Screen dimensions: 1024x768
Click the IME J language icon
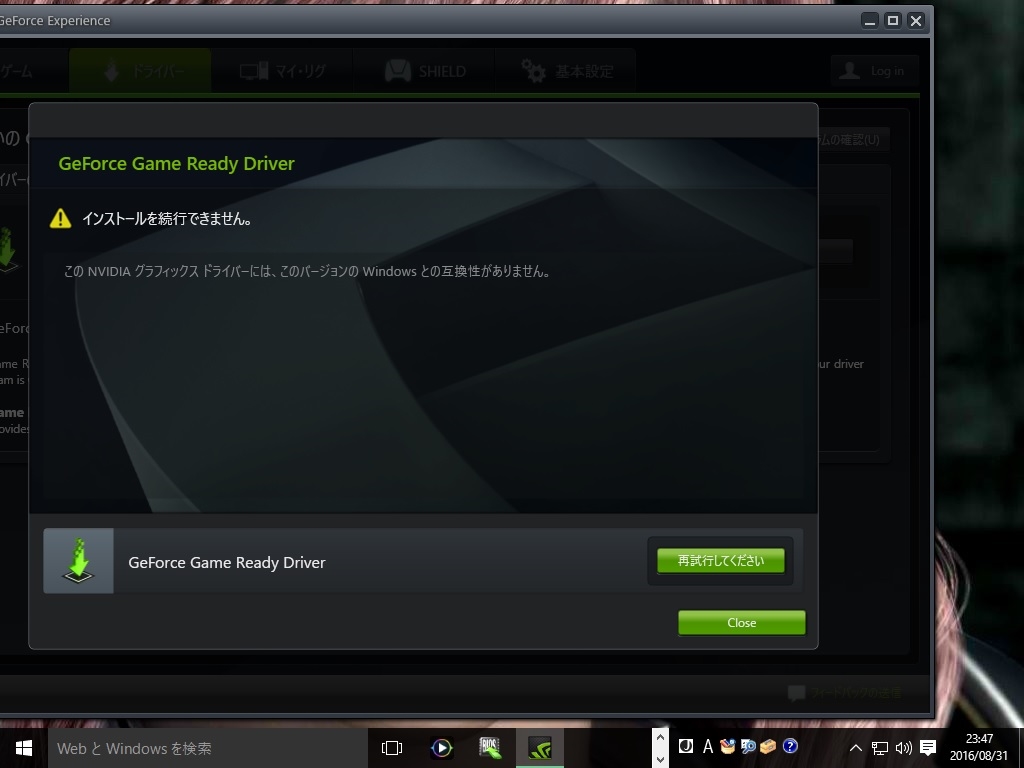pyautogui.click(x=686, y=746)
